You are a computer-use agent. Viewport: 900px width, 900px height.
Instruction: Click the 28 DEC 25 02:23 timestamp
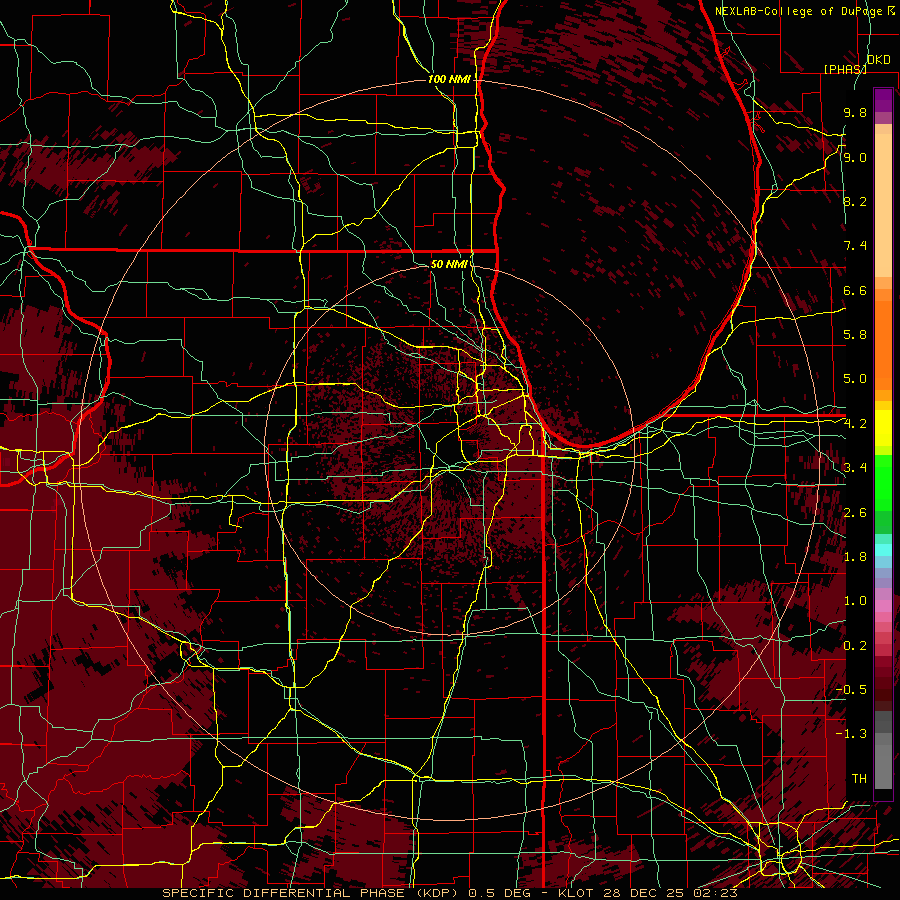[670, 893]
